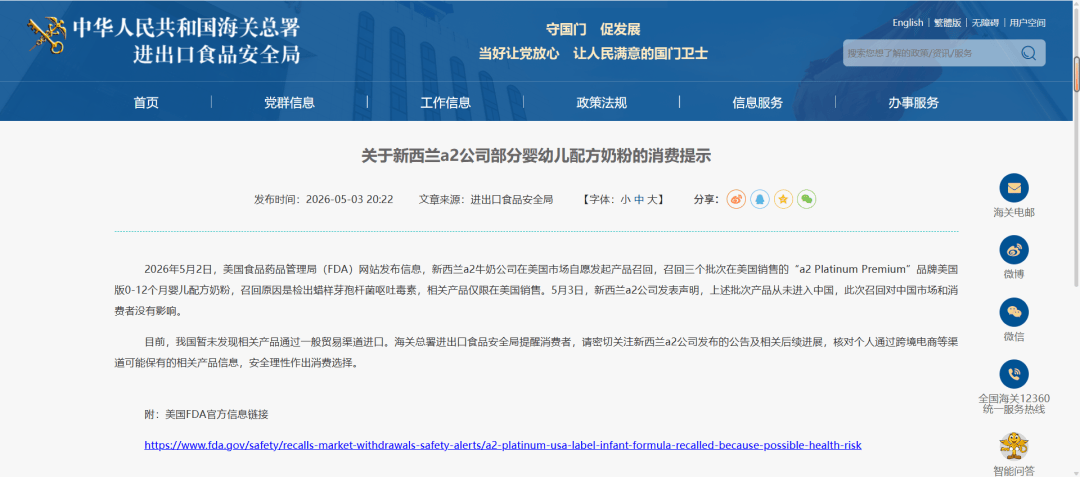Focus the policy search input field

tap(930, 53)
